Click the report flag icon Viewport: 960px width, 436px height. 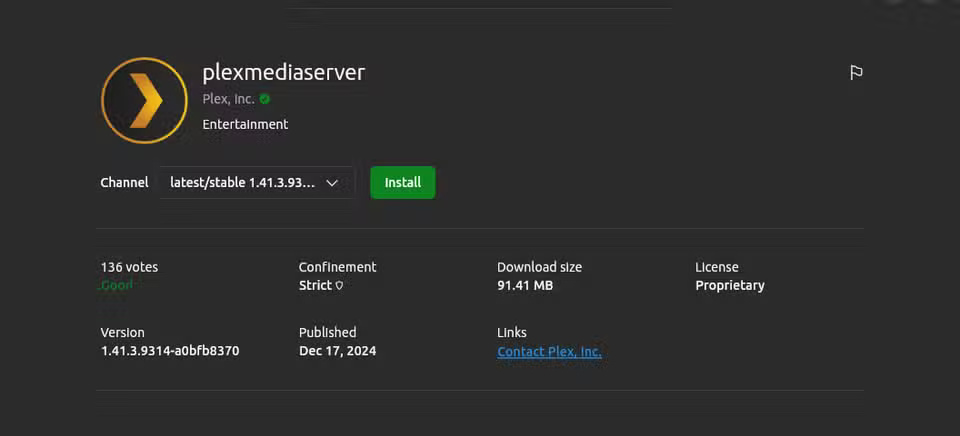(856, 73)
